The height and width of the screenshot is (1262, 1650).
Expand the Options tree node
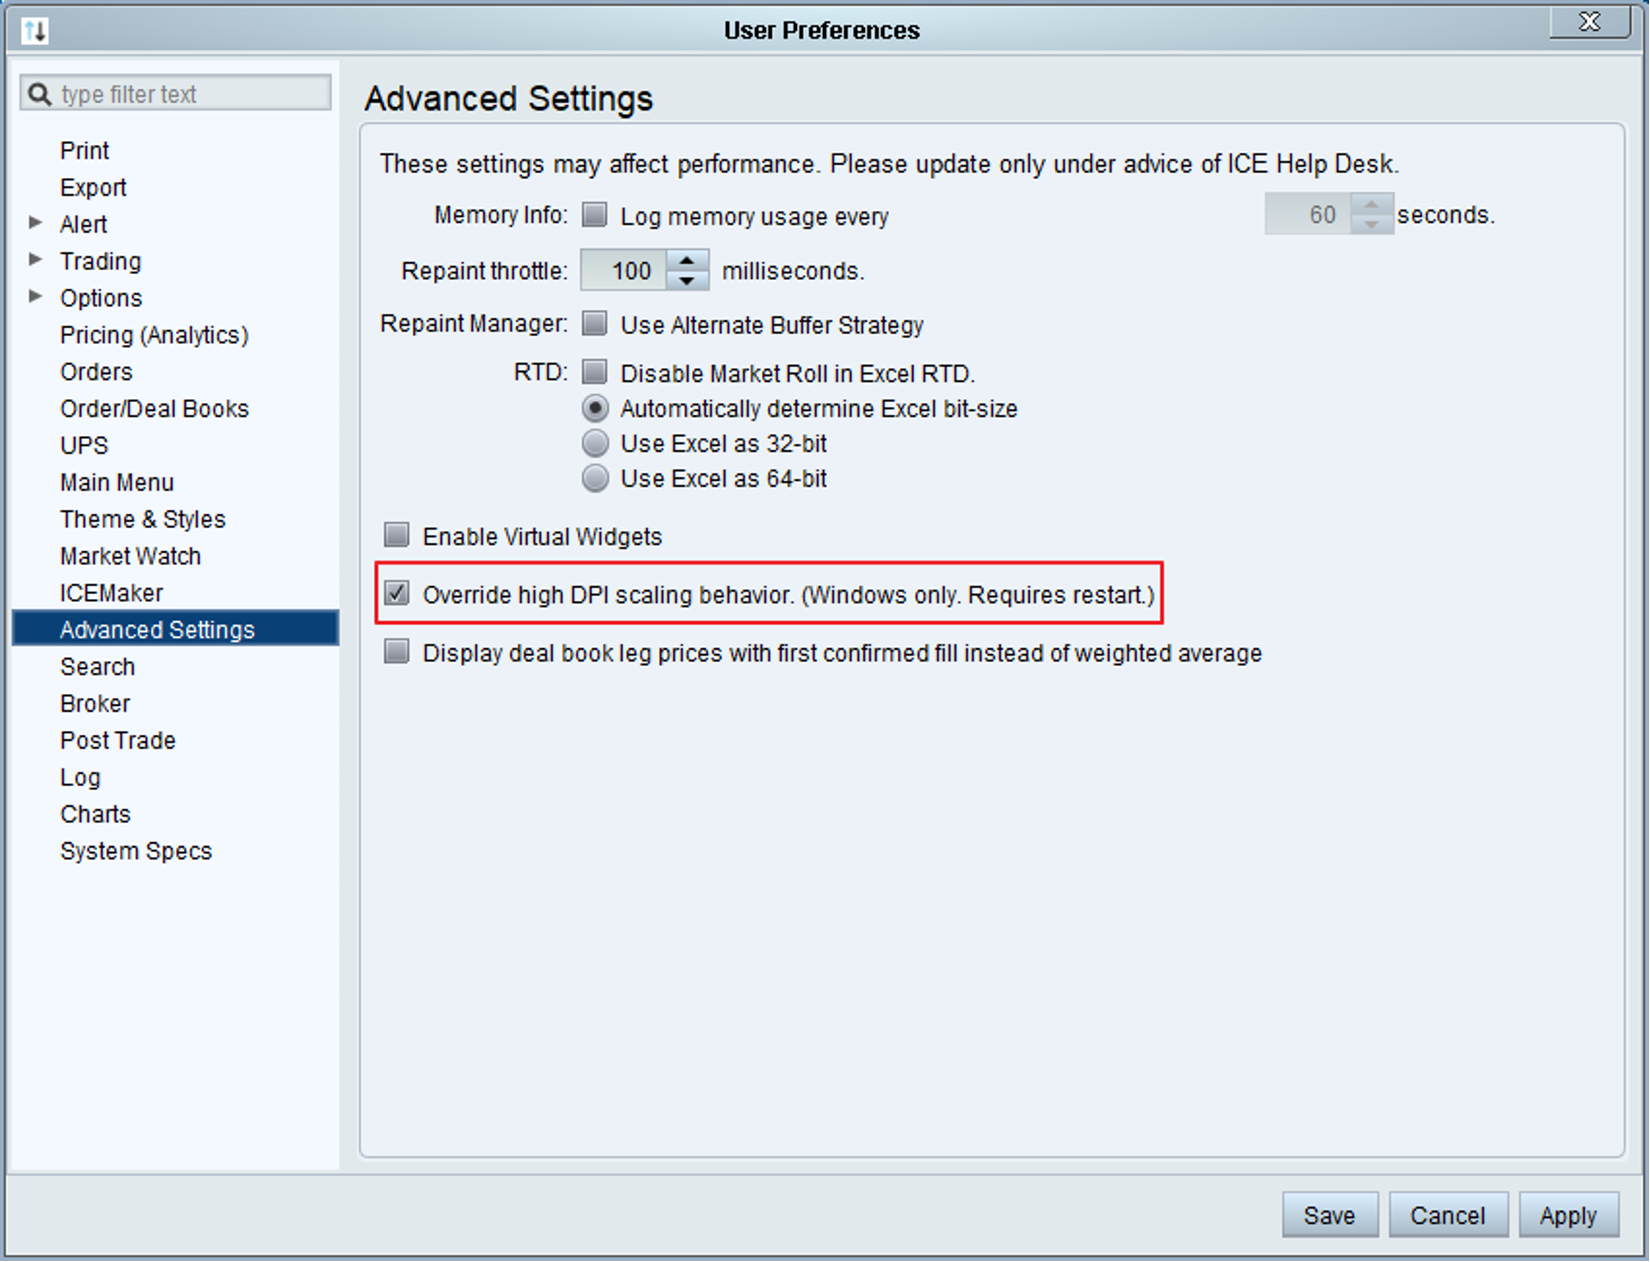click(36, 296)
